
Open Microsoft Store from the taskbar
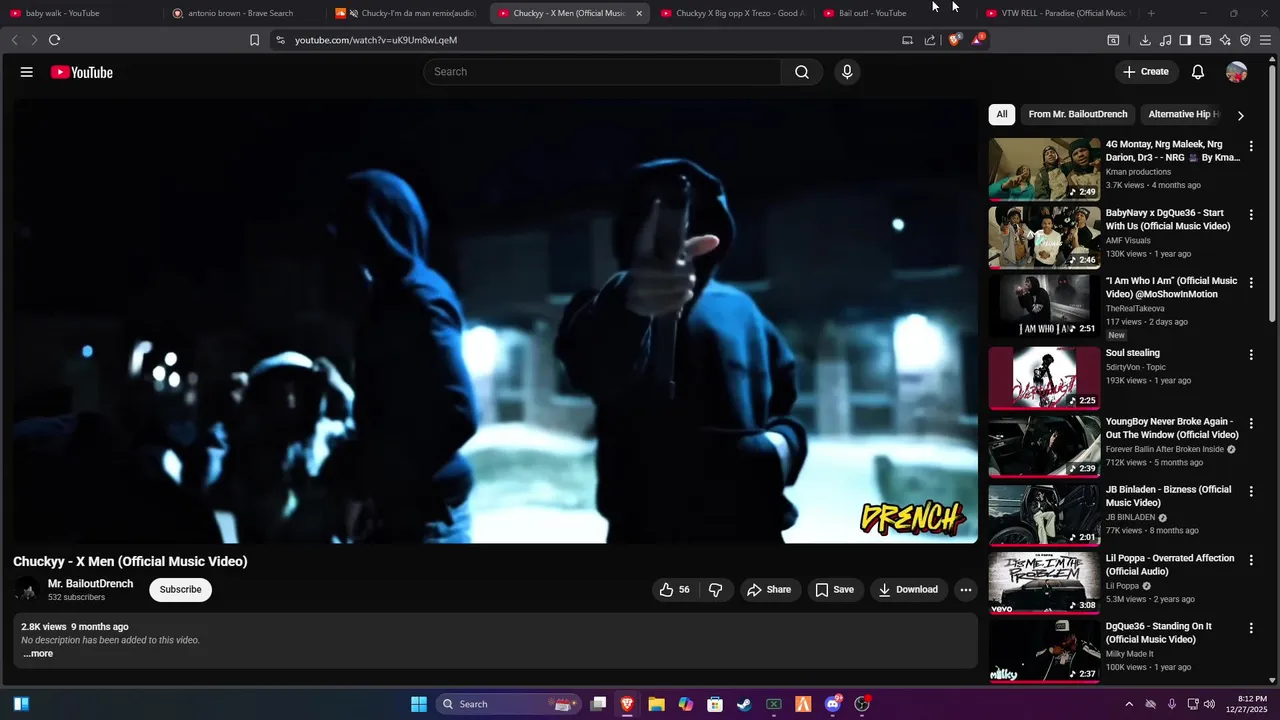tap(715, 704)
